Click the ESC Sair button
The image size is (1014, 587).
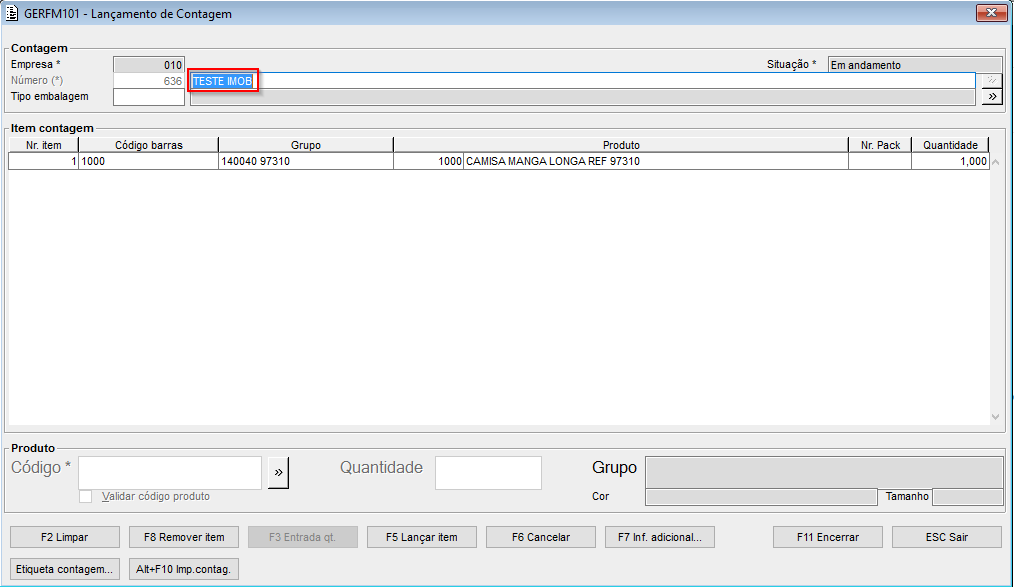coord(947,537)
